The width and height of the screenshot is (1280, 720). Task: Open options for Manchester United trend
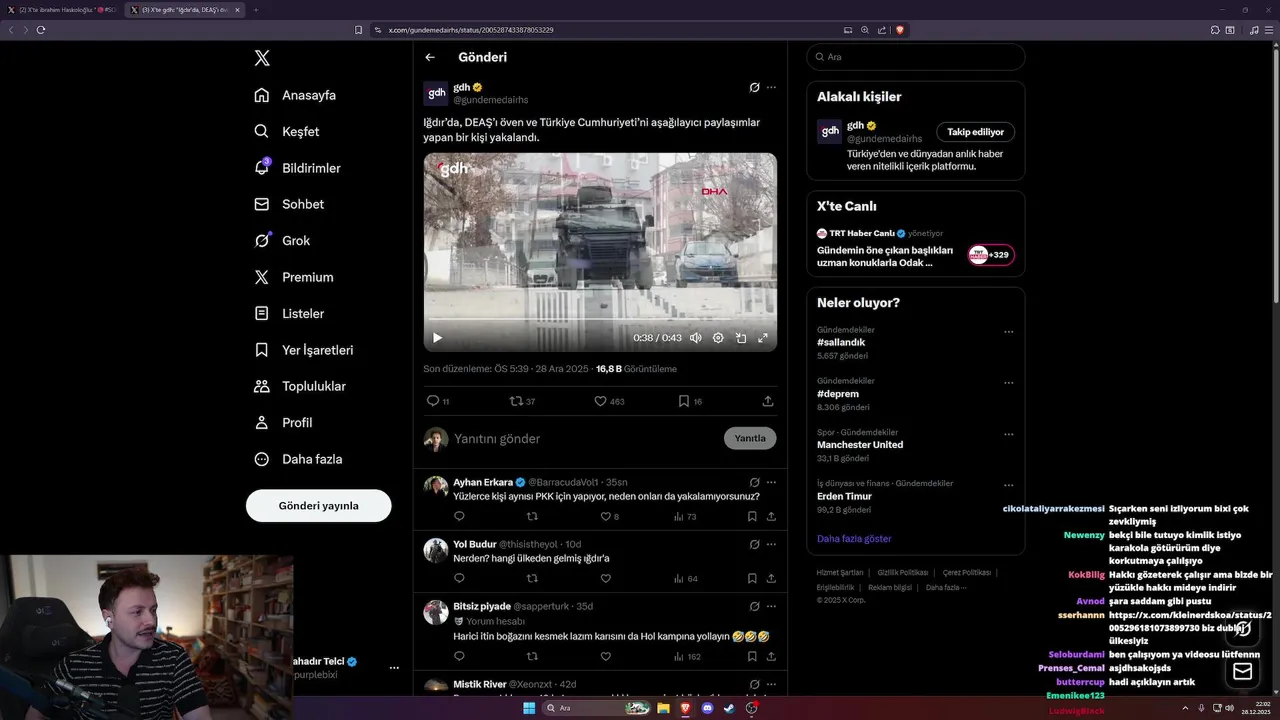click(1008, 434)
